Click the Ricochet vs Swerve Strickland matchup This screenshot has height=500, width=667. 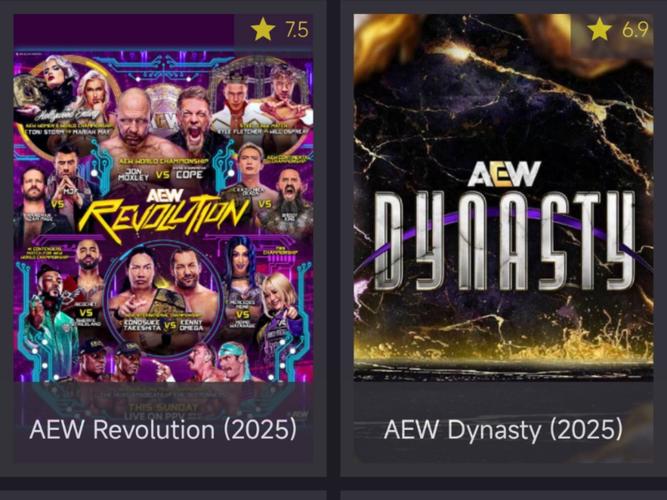[64, 298]
